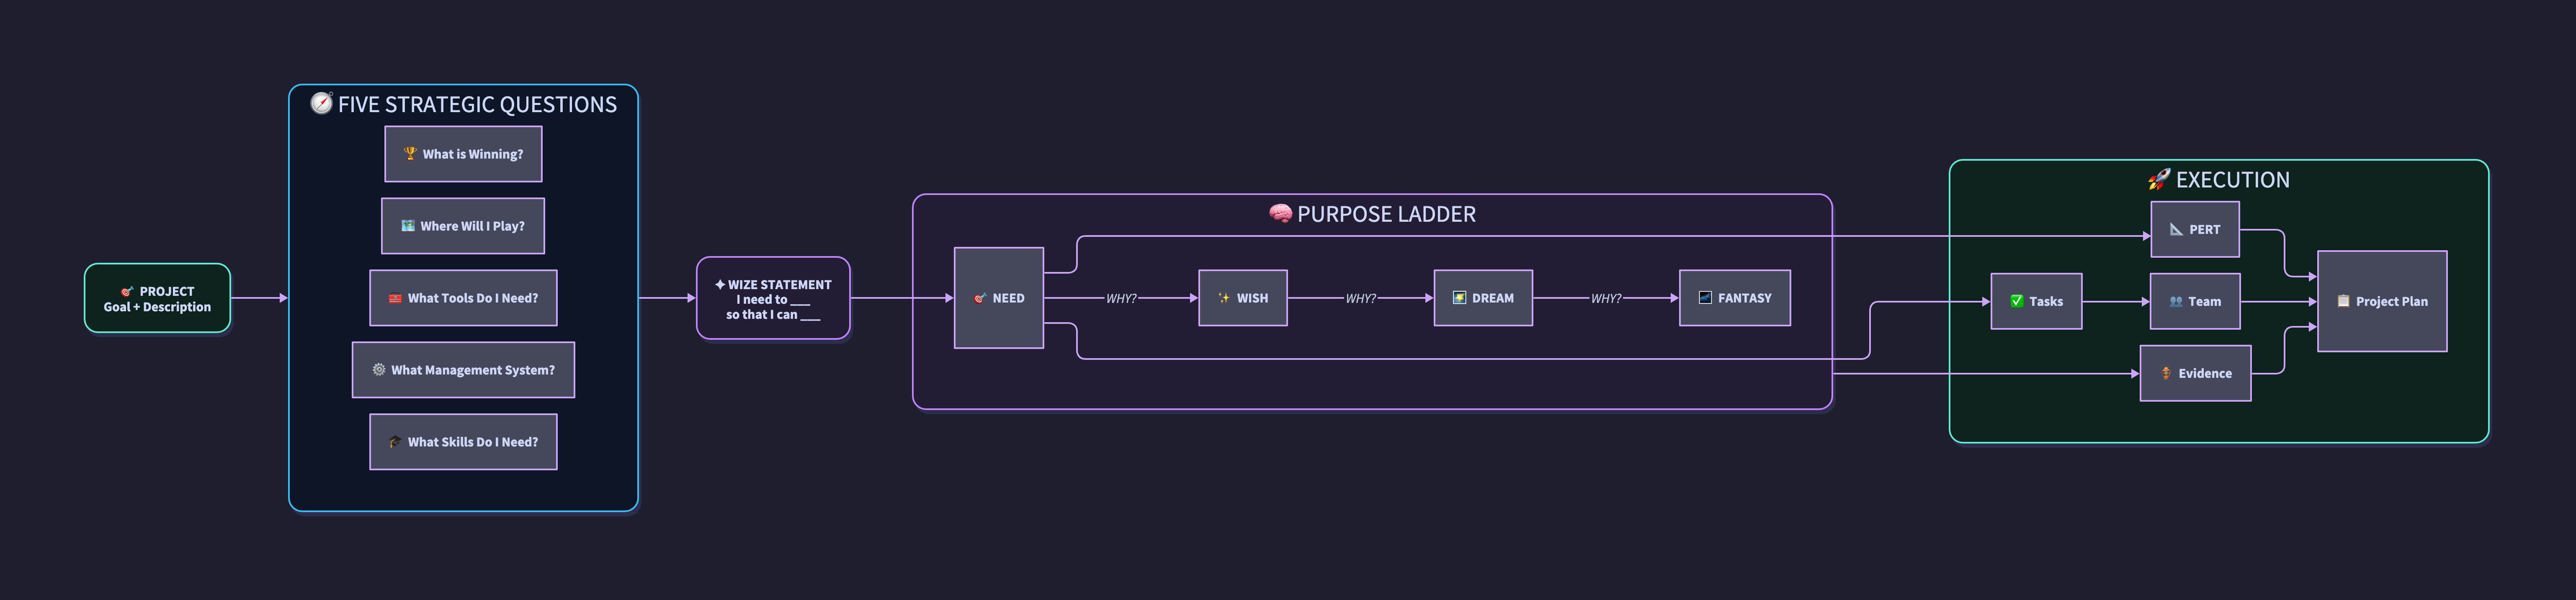Screen dimensions: 2576x600
Task: Click the rocket icon next to EXECUTION
Action: tap(2159, 179)
